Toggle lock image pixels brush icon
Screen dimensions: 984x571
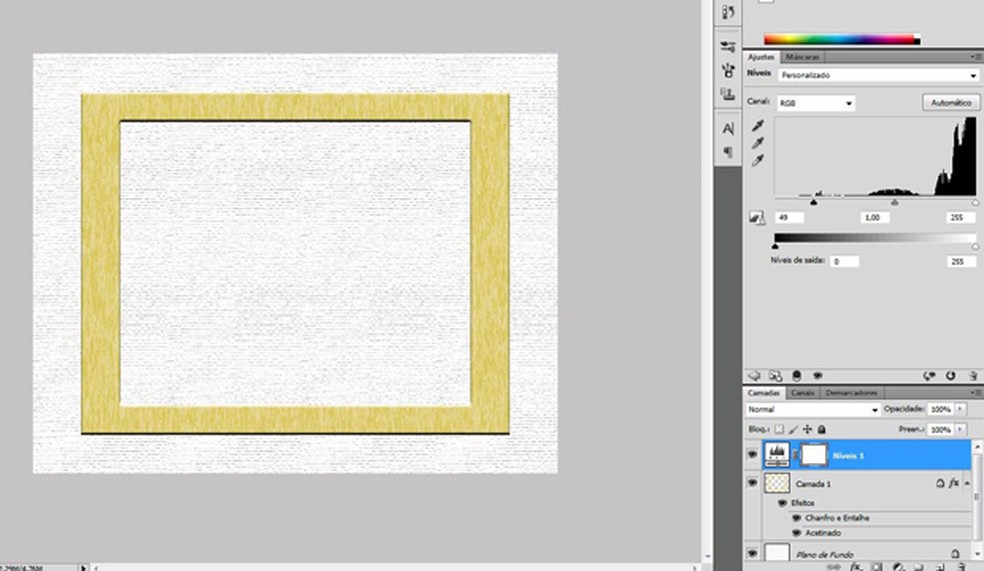pyautogui.click(x=793, y=429)
